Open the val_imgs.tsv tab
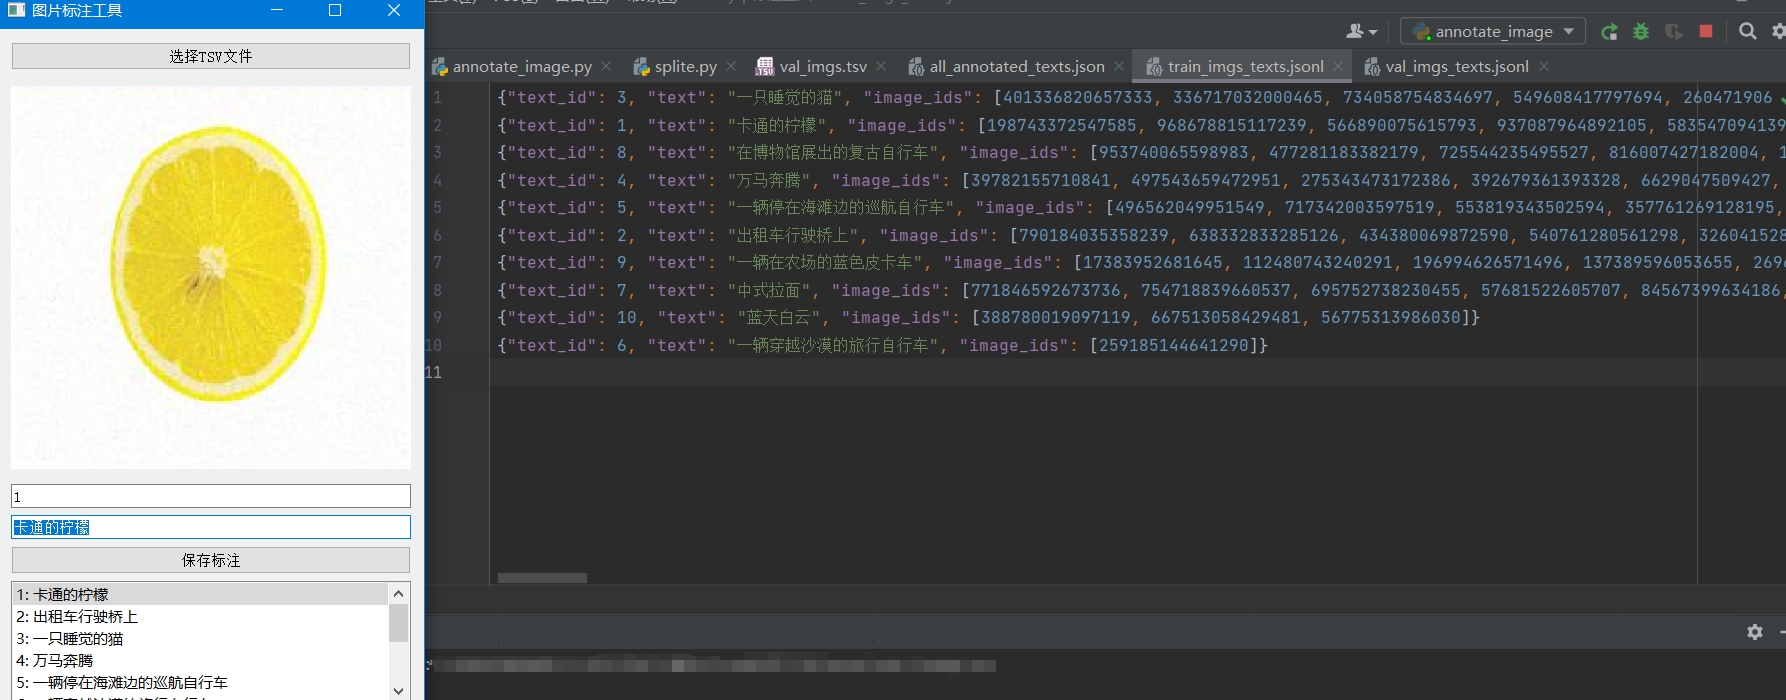The width and height of the screenshot is (1786, 700). coord(822,66)
